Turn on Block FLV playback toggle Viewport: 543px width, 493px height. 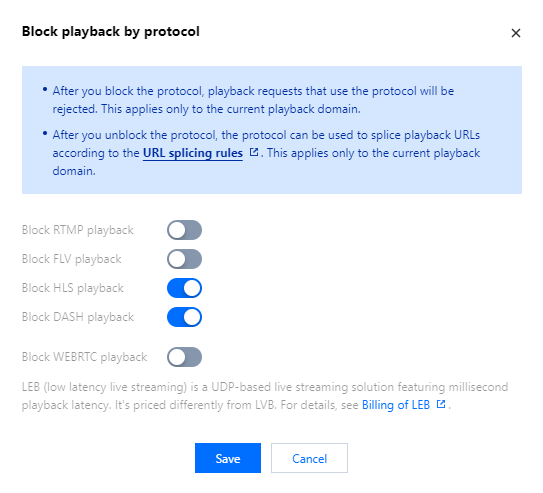[185, 259]
